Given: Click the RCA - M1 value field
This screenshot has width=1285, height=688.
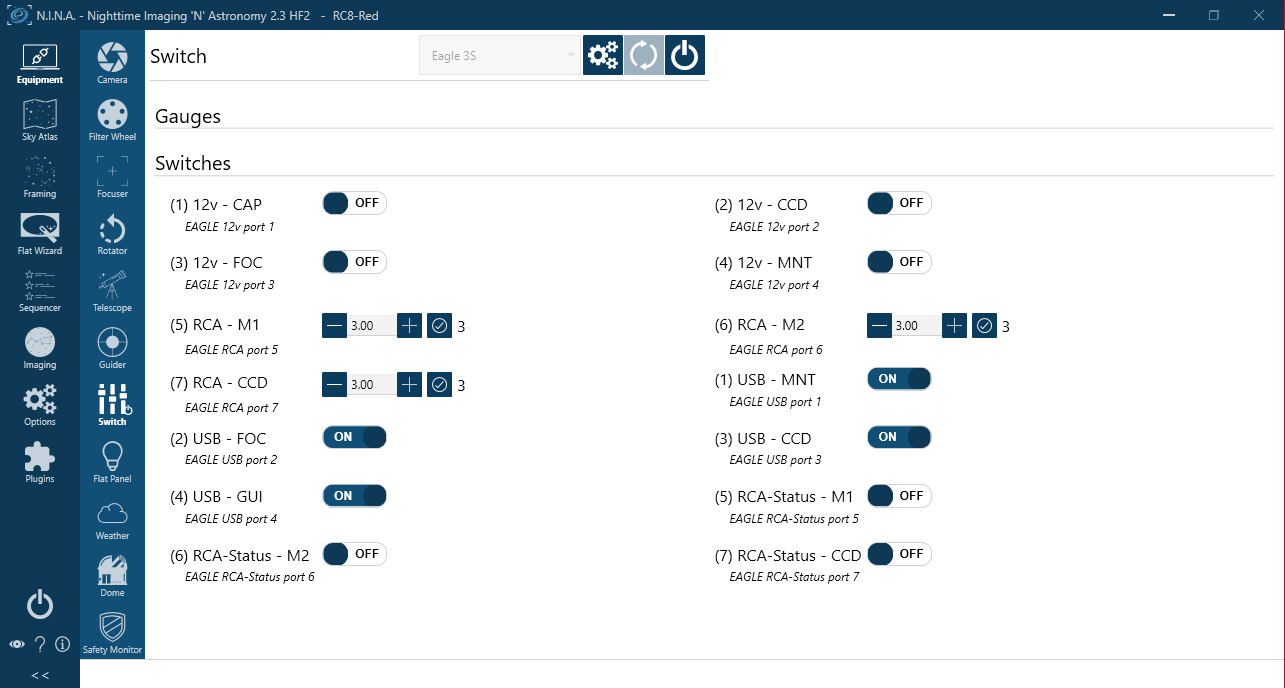Looking at the screenshot, I should click(x=372, y=326).
